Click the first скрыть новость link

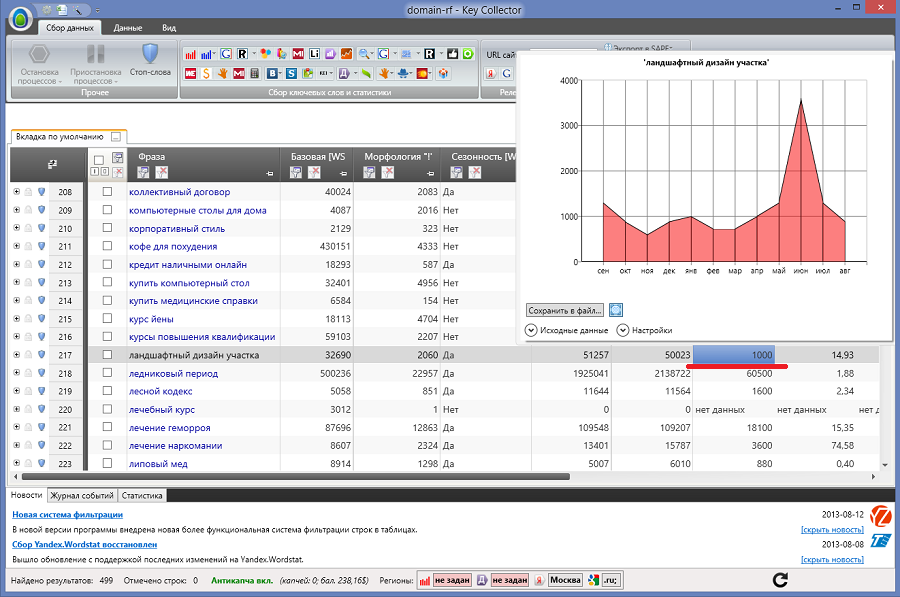[x=832, y=529]
